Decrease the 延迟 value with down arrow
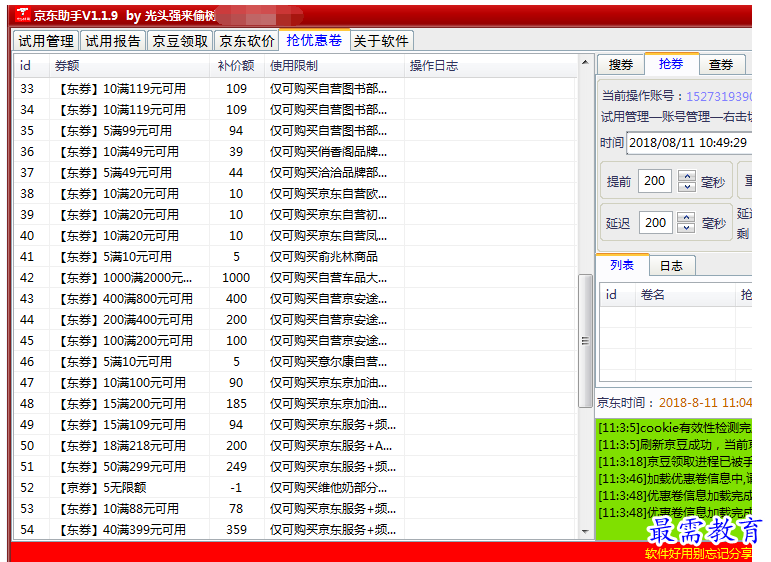The image size is (771, 562). pos(686,228)
